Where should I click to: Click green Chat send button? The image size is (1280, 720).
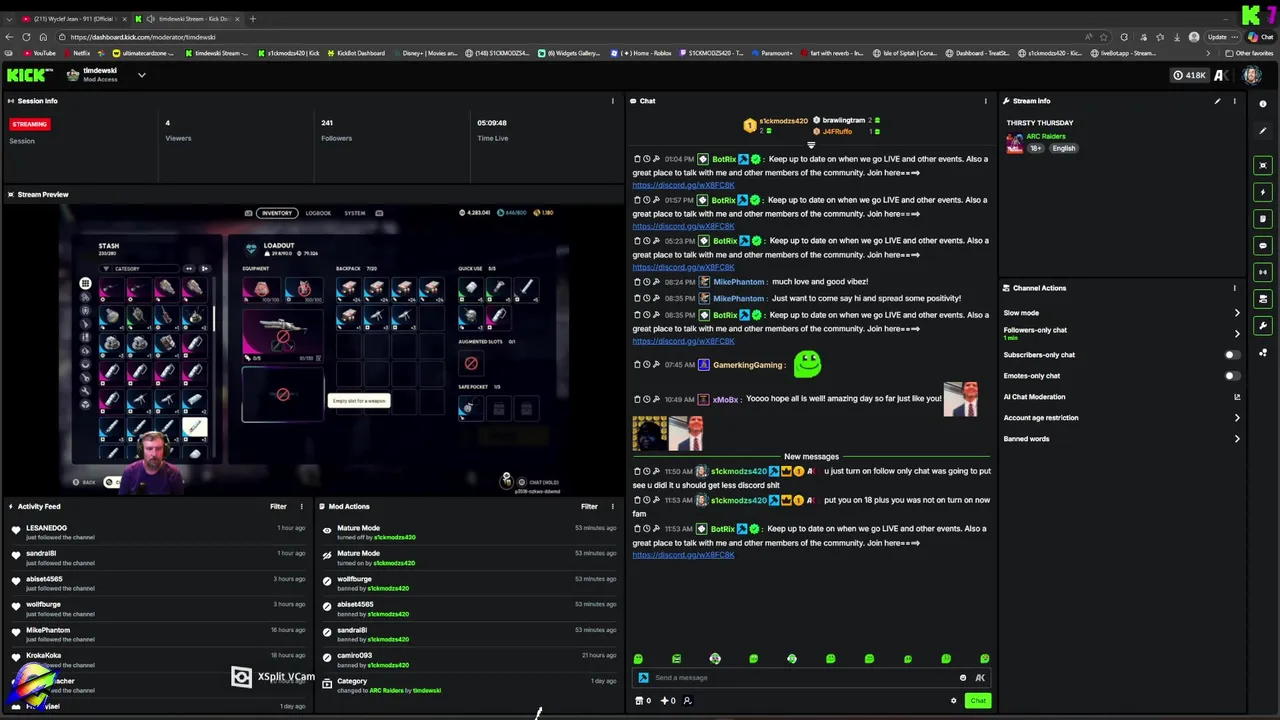tap(977, 701)
